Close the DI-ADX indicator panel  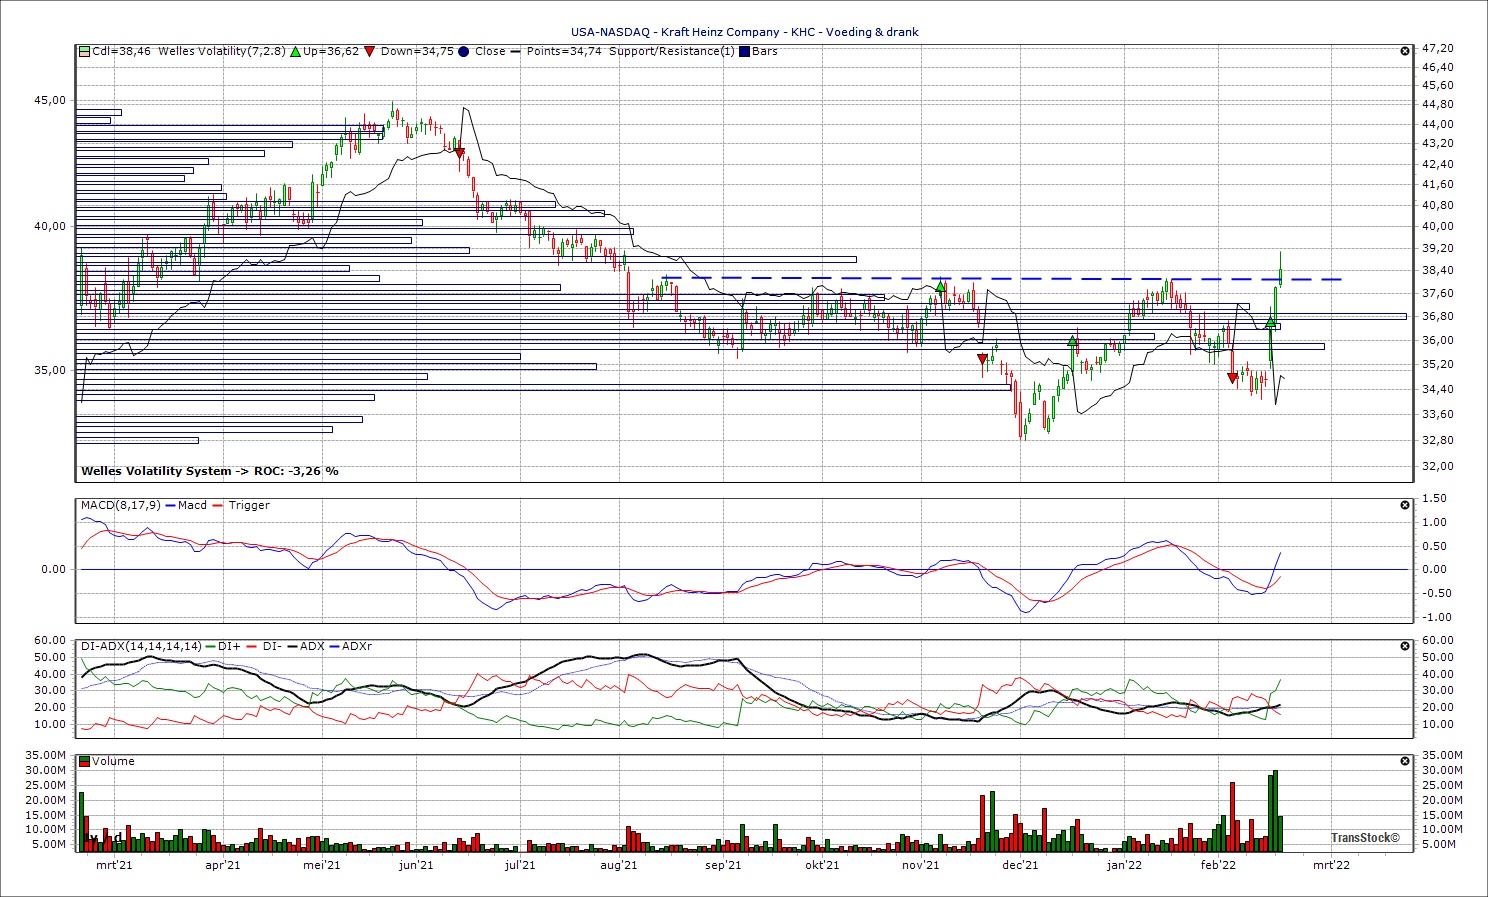1405,646
